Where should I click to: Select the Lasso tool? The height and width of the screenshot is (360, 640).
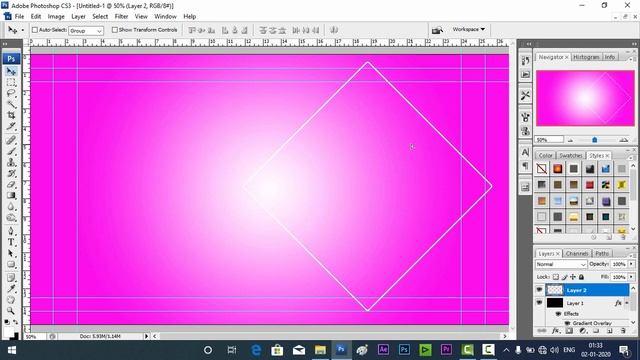(11, 93)
